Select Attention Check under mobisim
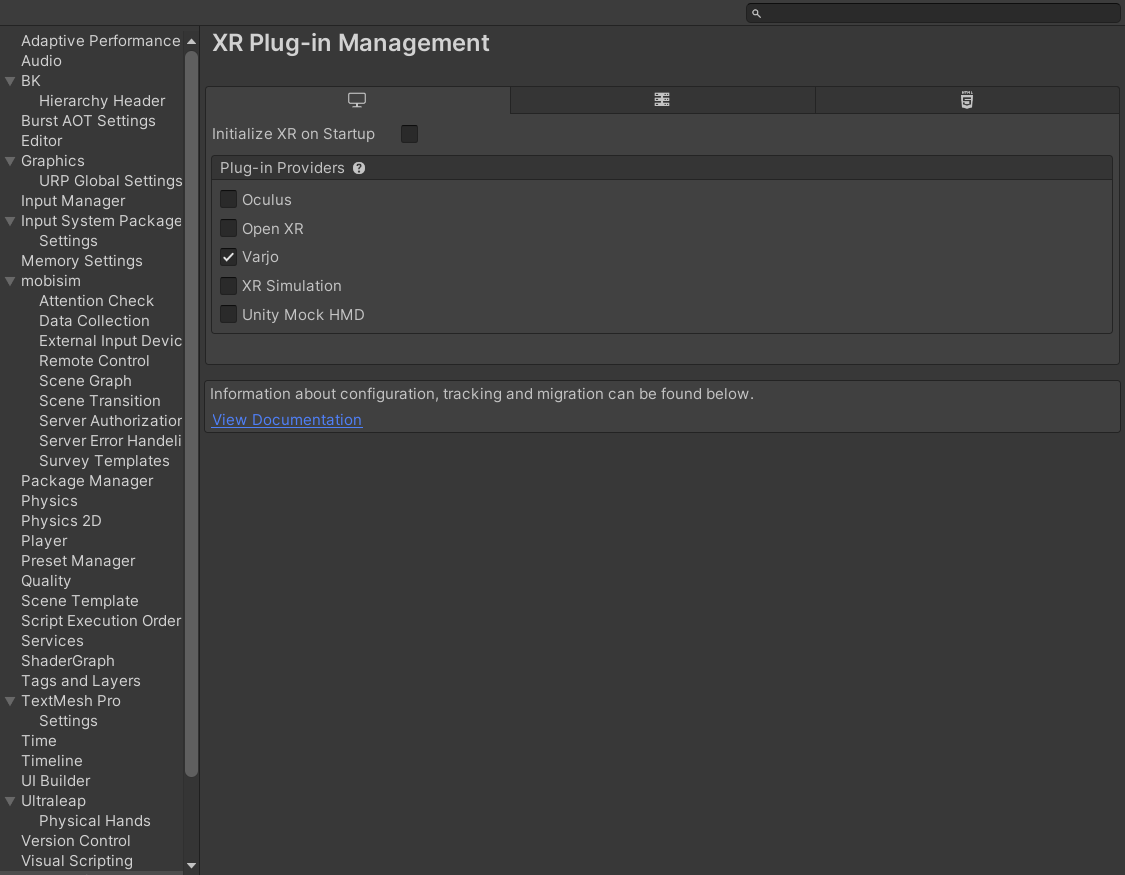 coord(96,301)
